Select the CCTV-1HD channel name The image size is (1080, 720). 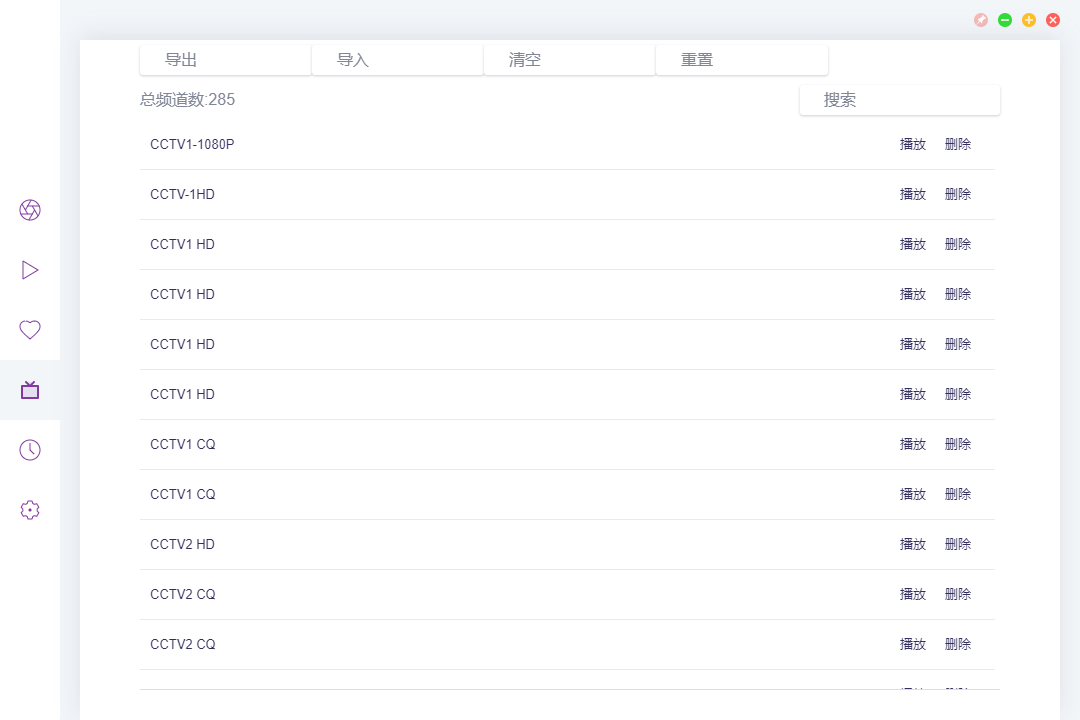[x=183, y=194]
